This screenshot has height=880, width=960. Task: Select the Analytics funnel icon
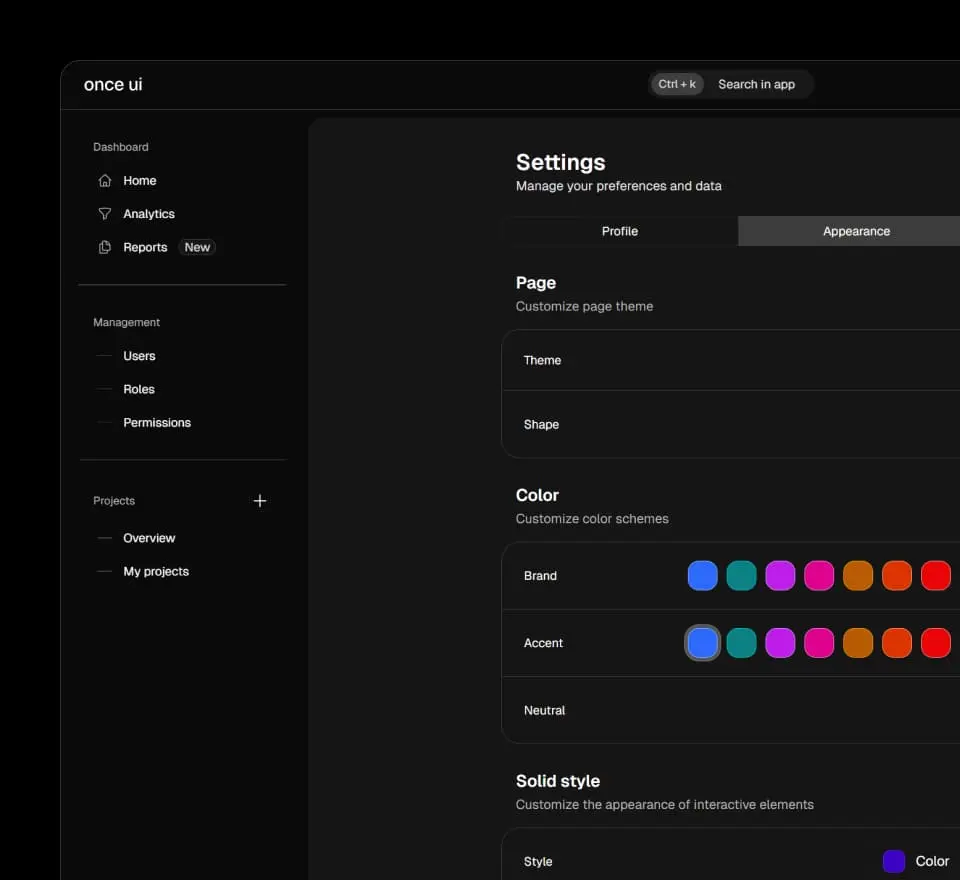(x=104, y=213)
